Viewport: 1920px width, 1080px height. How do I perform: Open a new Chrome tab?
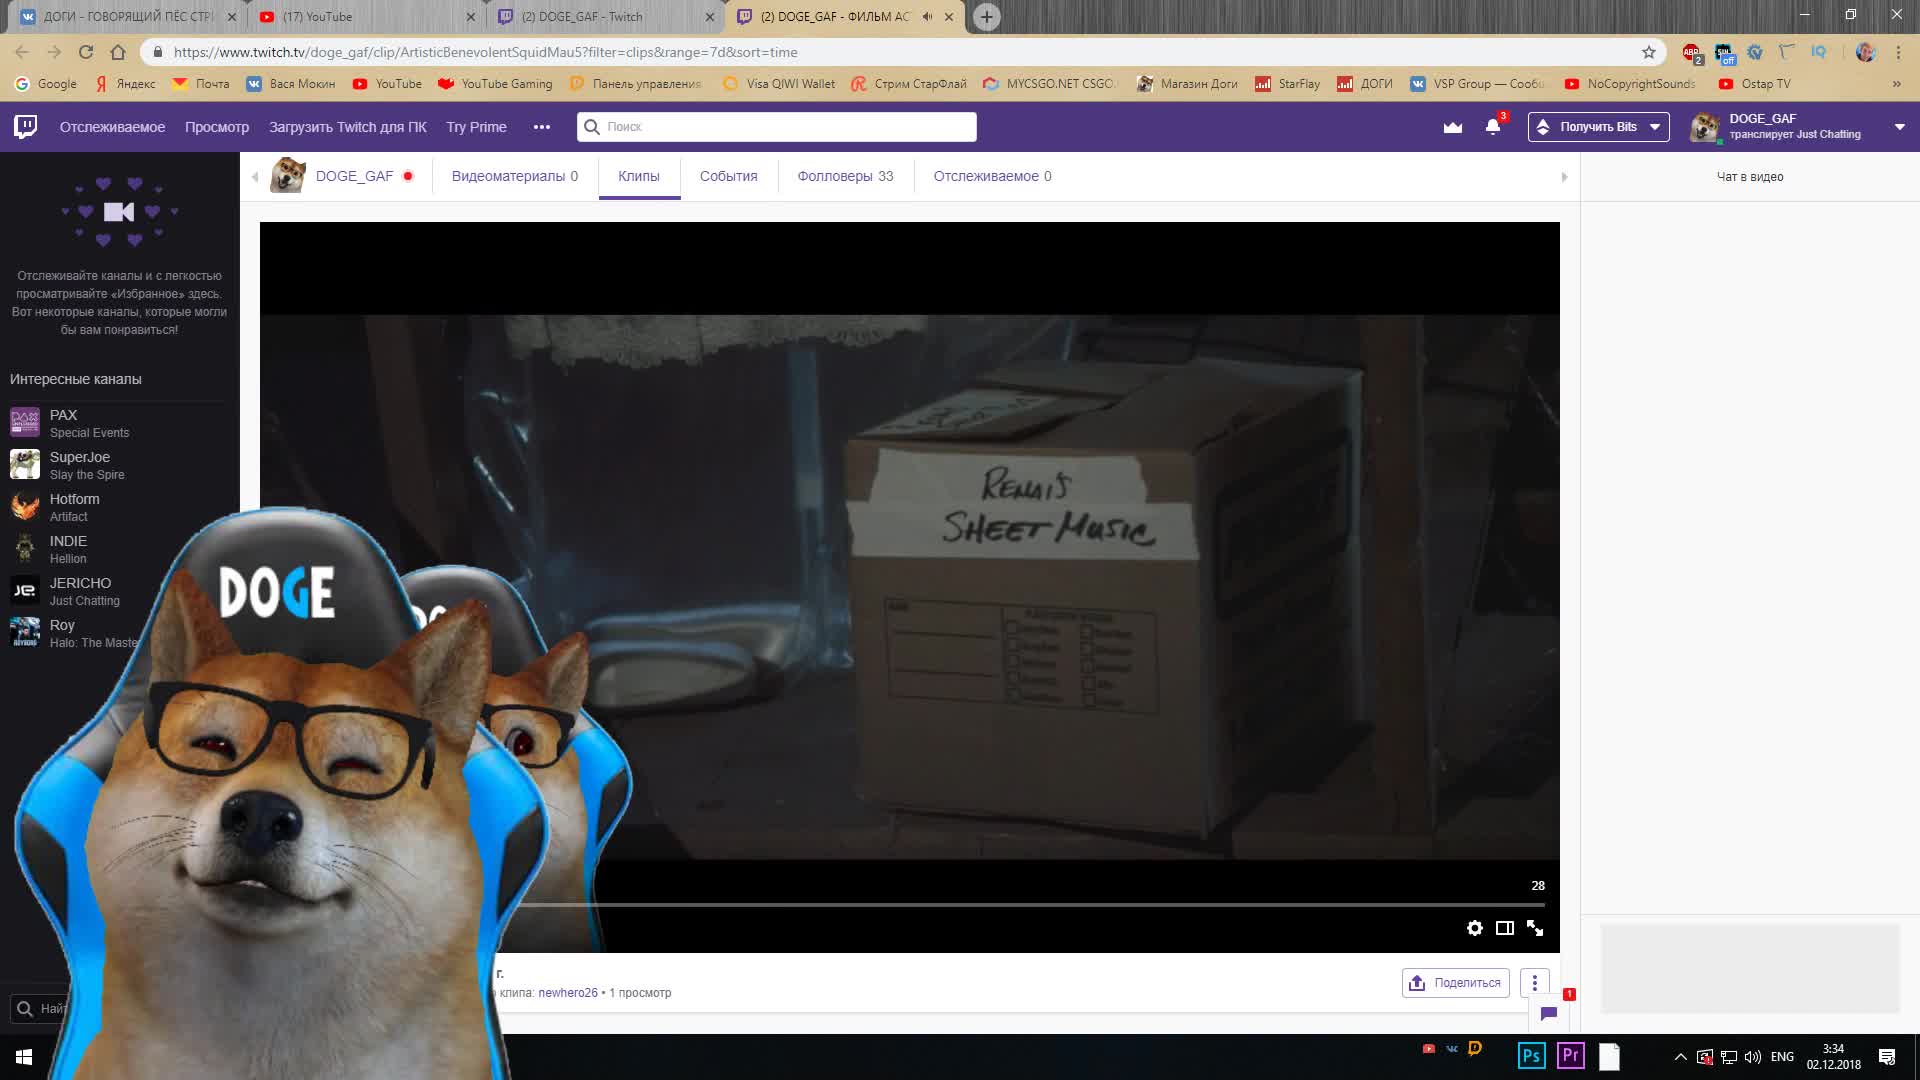986,16
